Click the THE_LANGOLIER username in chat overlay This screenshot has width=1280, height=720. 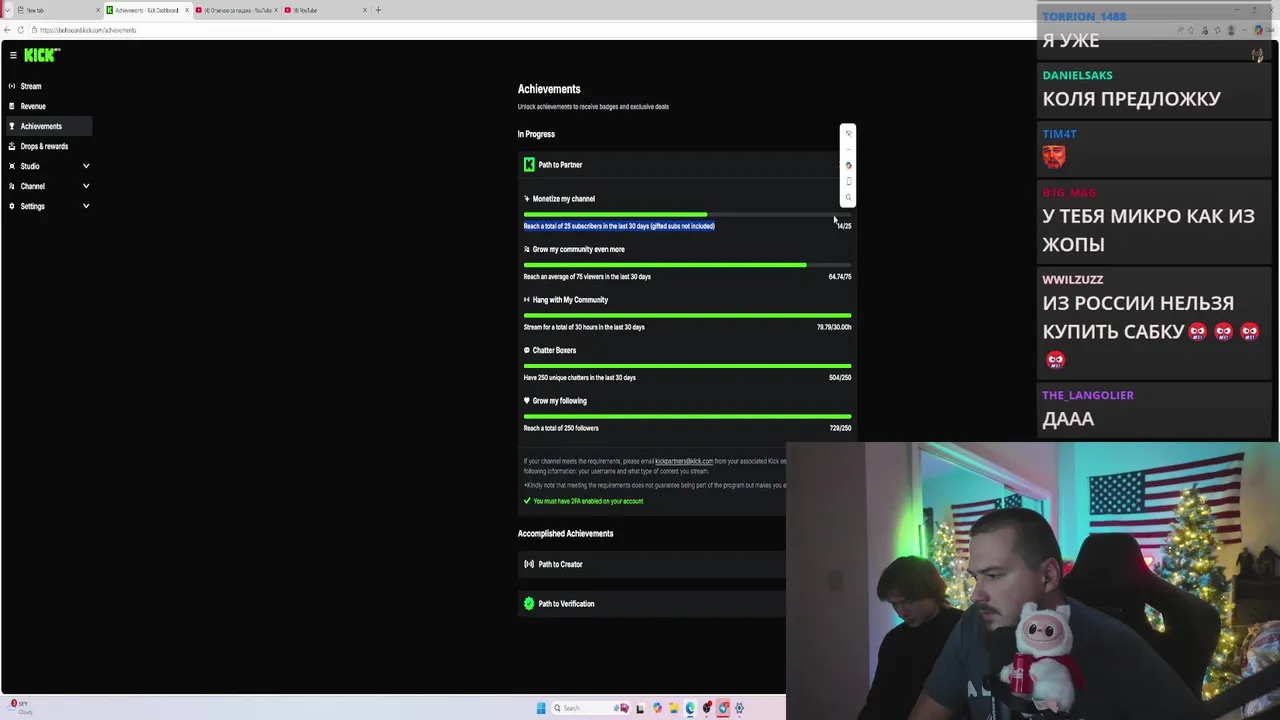point(1088,395)
